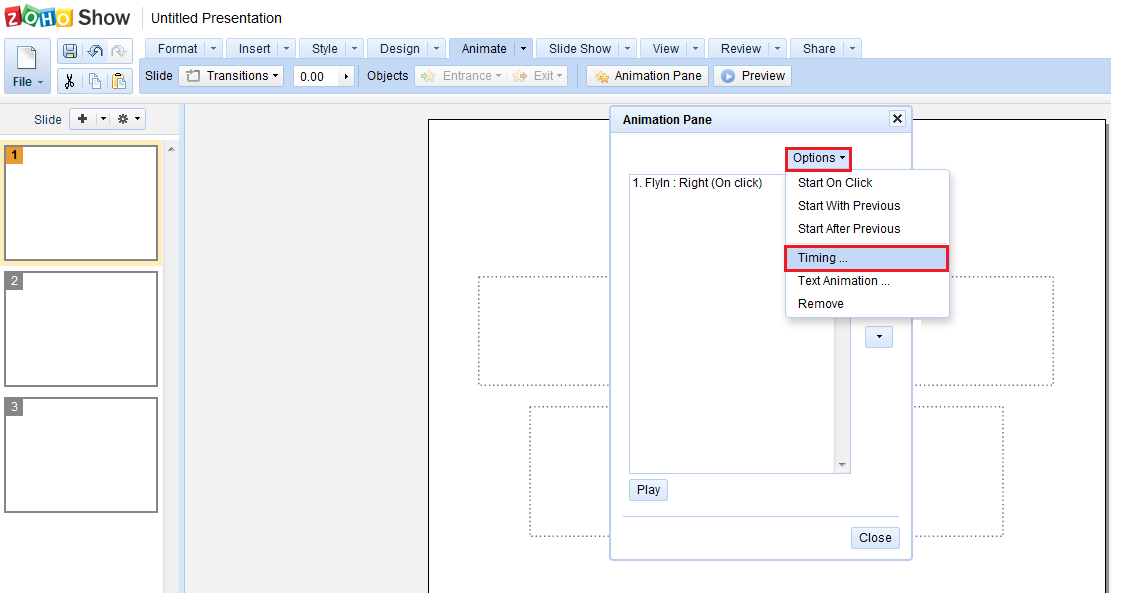Expand the Format tab dropdown arrow
This screenshot has height=593, width=1144.
pos(214,49)
